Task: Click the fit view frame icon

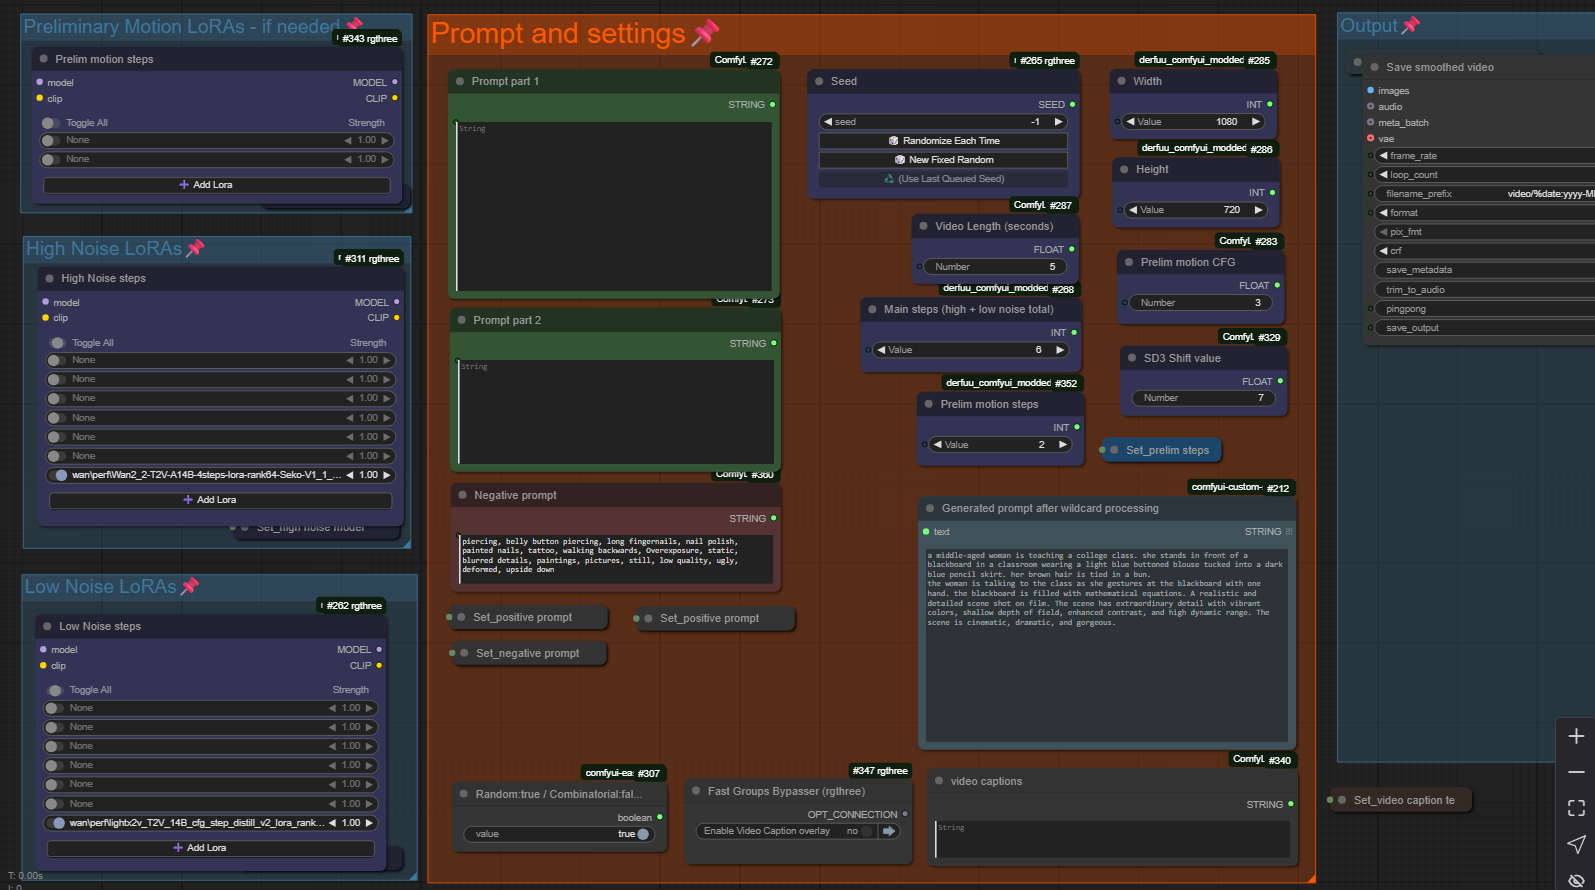Action: (1576, 808)
